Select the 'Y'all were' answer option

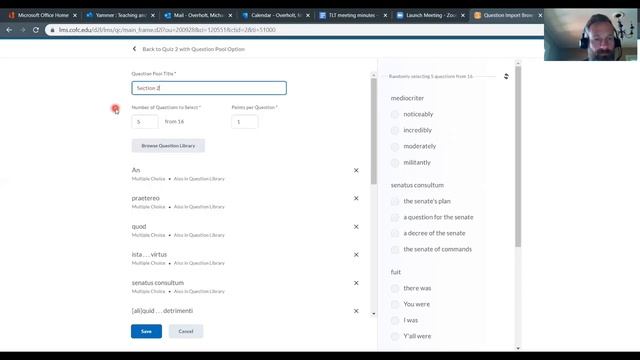395,336
